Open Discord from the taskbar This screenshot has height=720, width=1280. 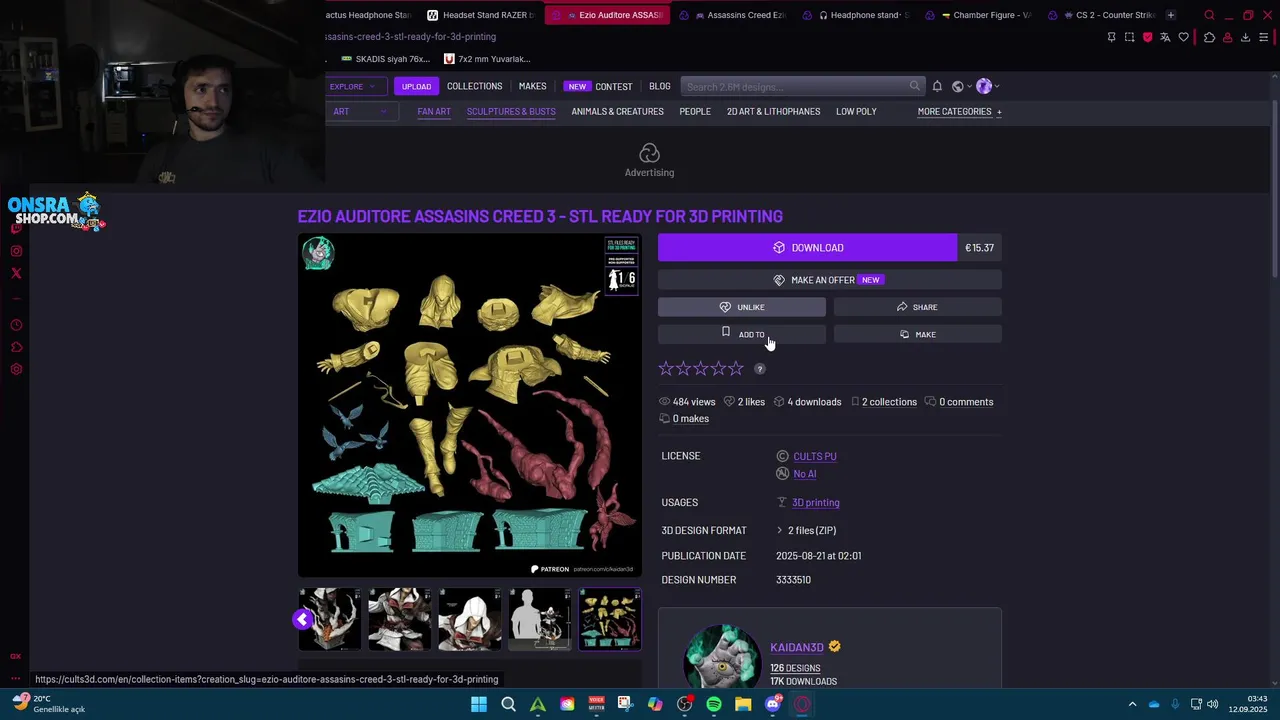click(x=773, y=704)
